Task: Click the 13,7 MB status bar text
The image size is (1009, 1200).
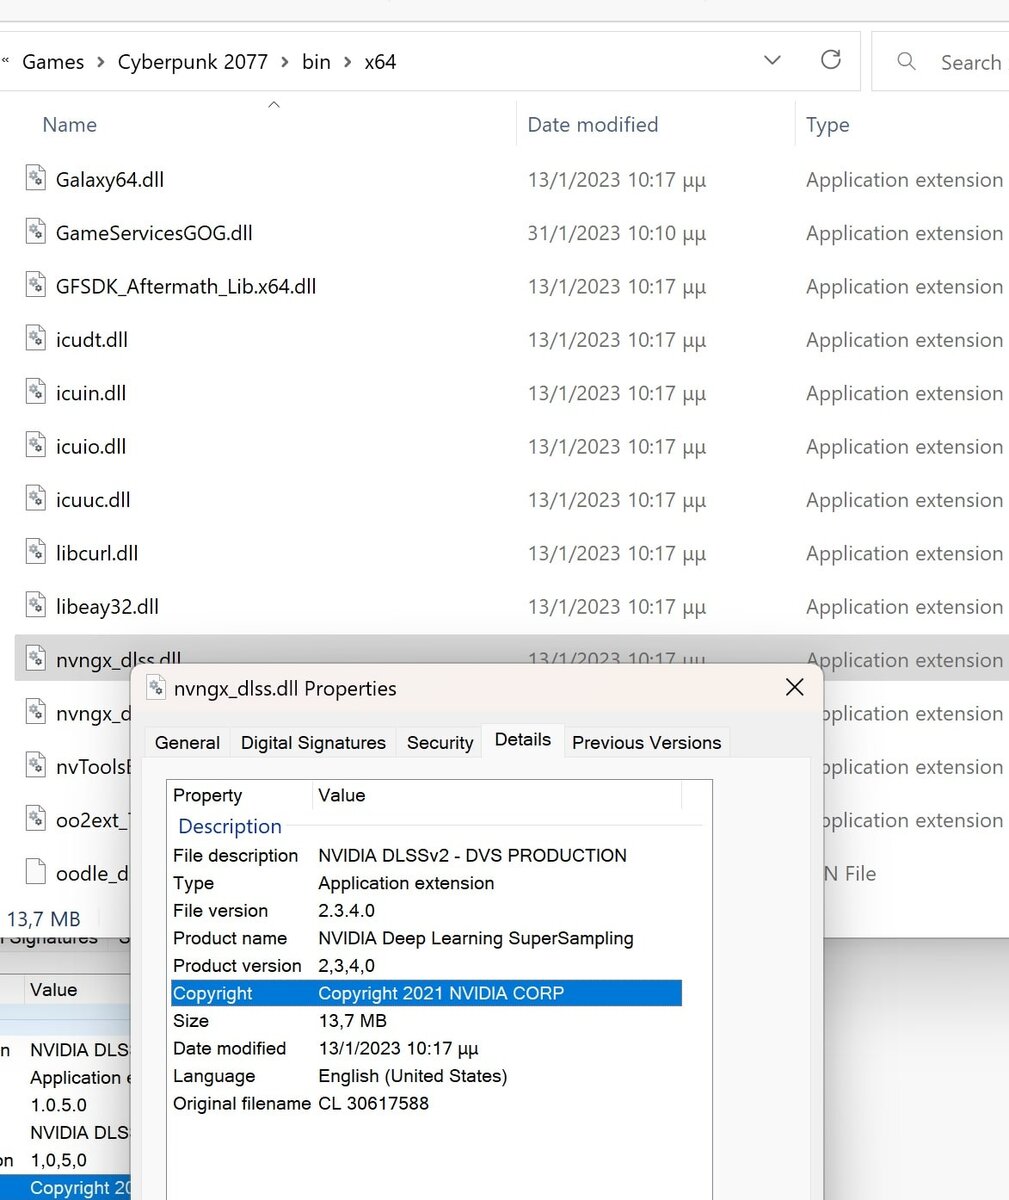Action: [x=44, y=919]
